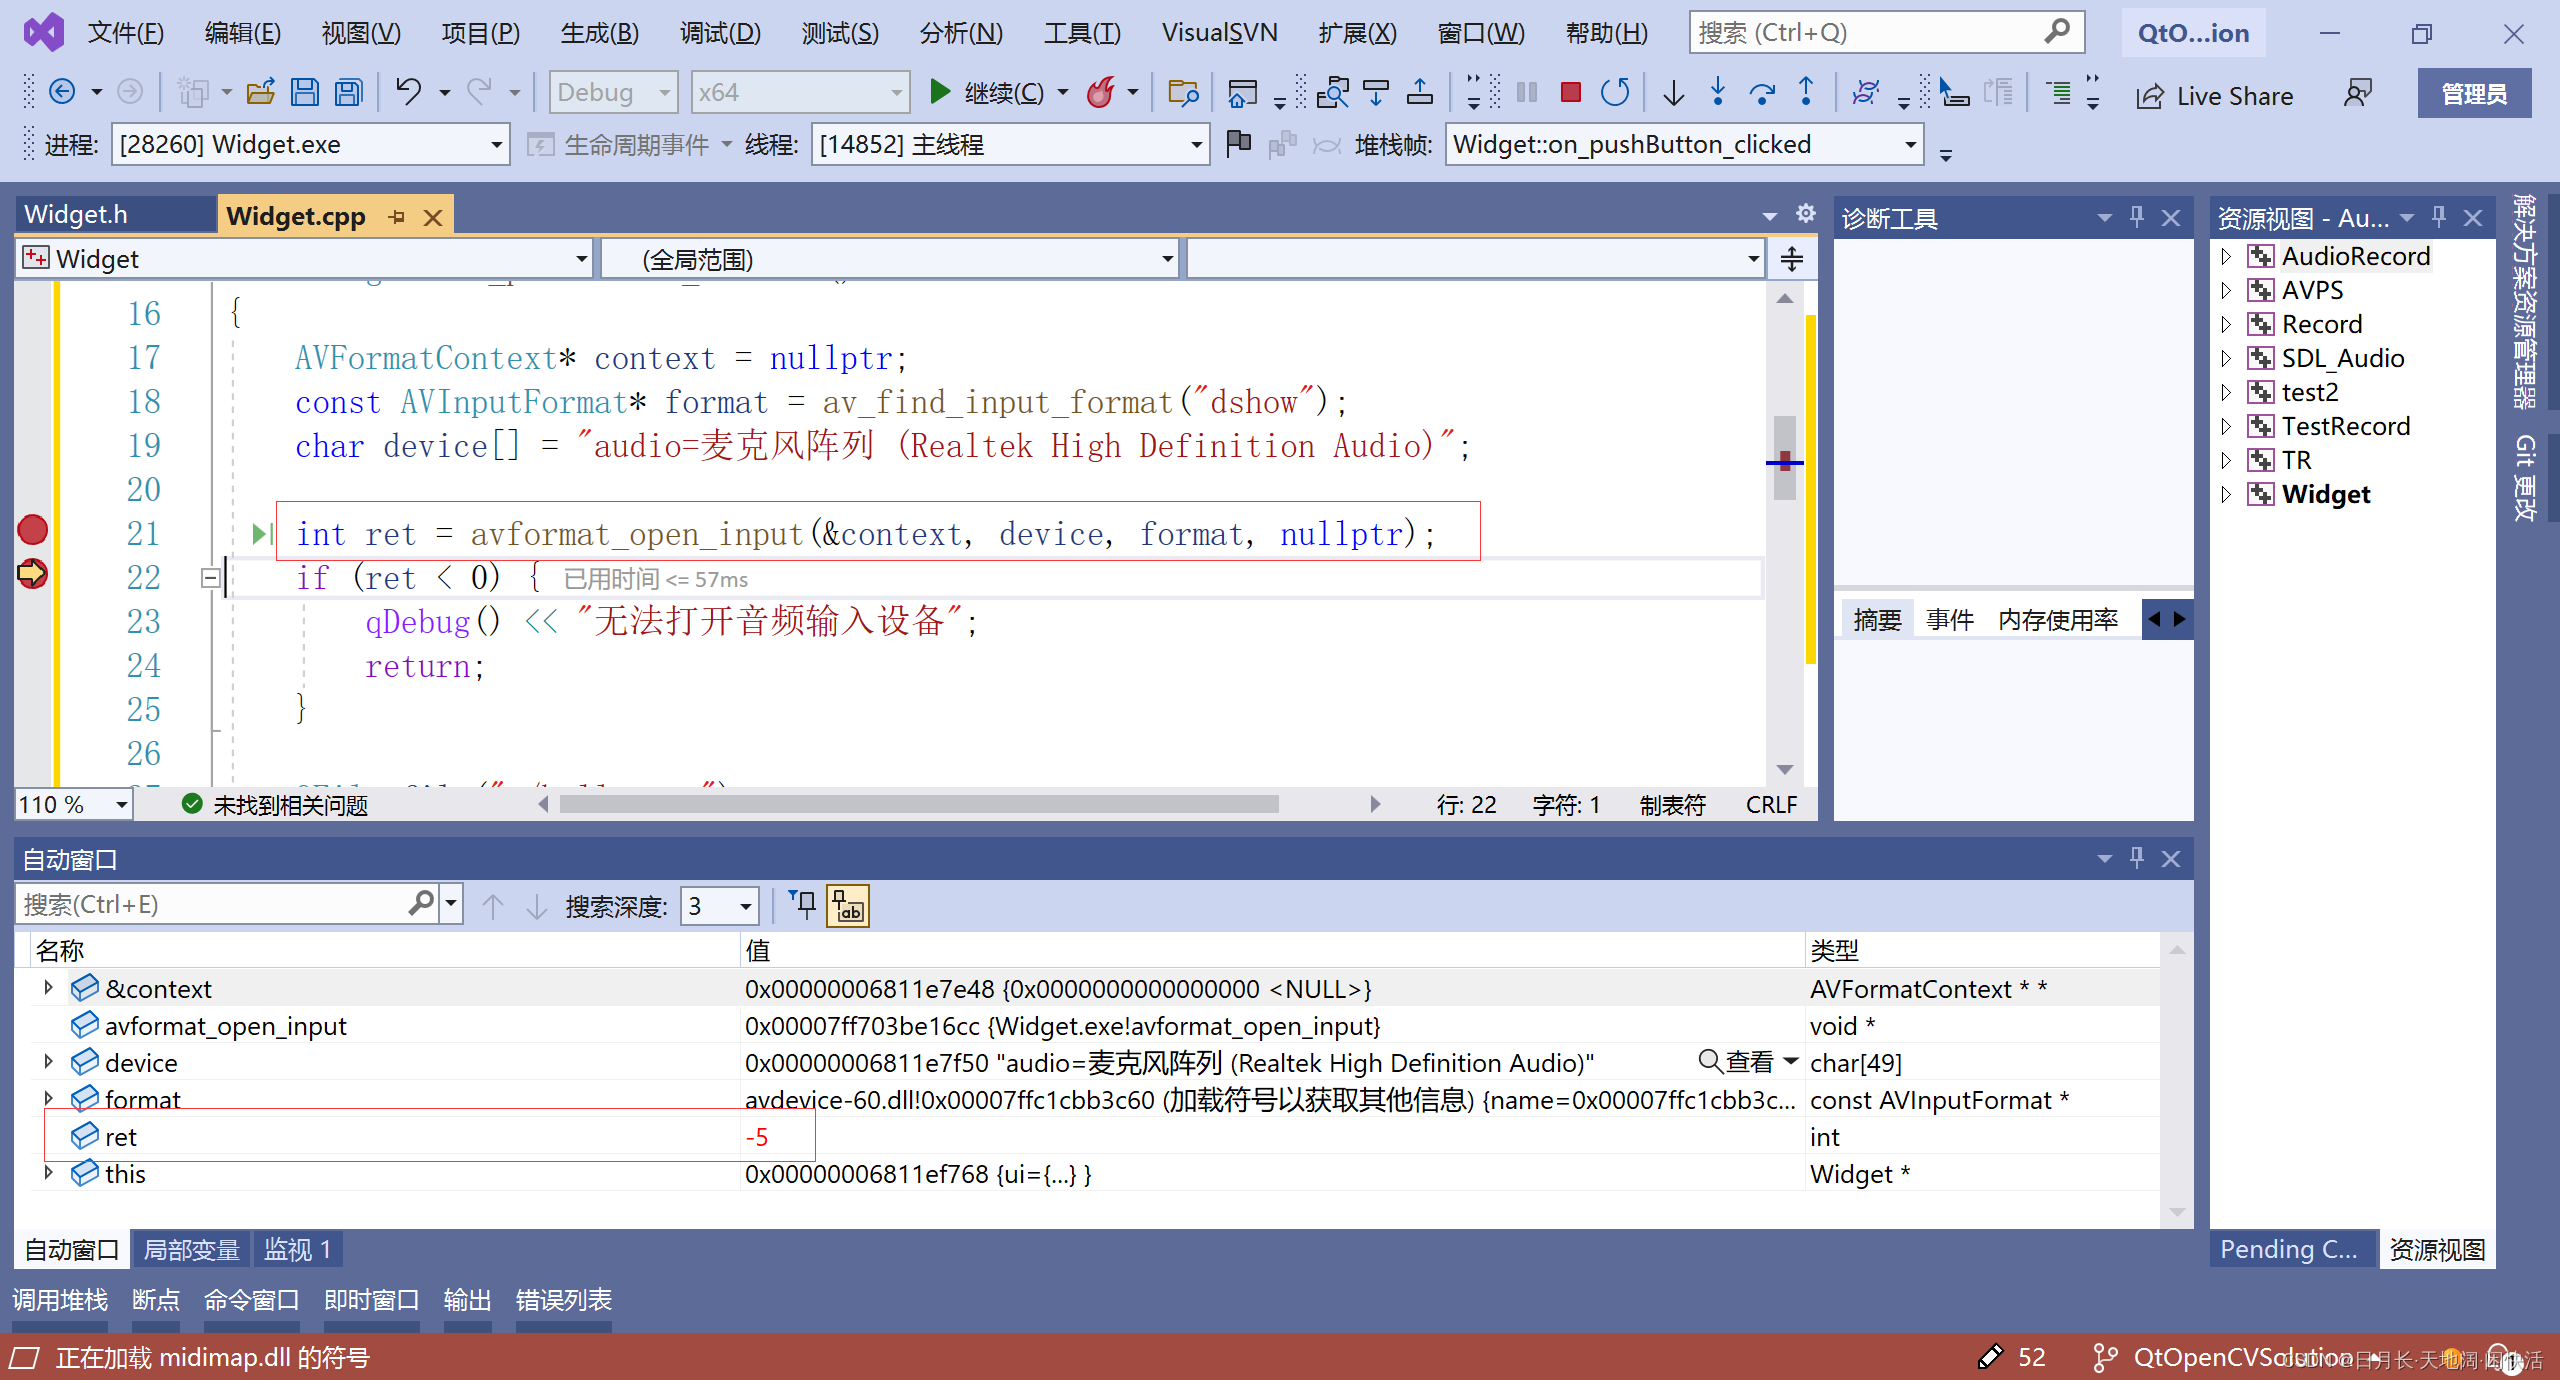Viewport: 2560px width, 1380px height.
Task: Restart debugging with the circular arrow icon
Action: click(x=1614, y=93)
